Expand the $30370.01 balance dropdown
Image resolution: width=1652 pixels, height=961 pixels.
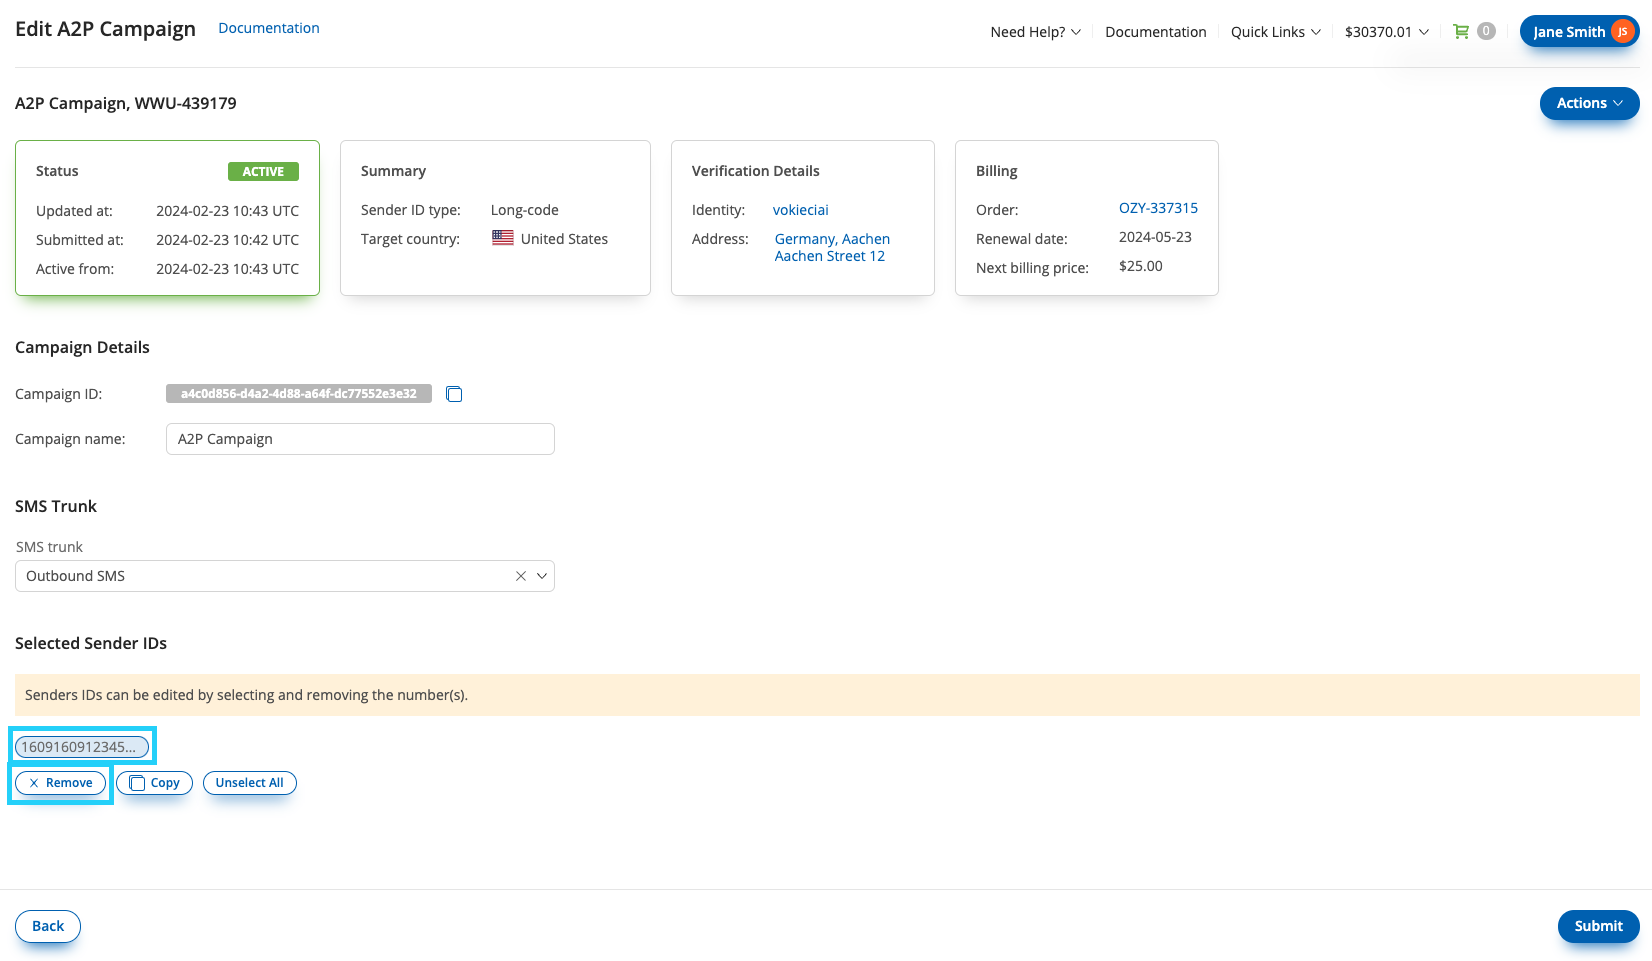pyautogui.click(x=1387, y=32)
